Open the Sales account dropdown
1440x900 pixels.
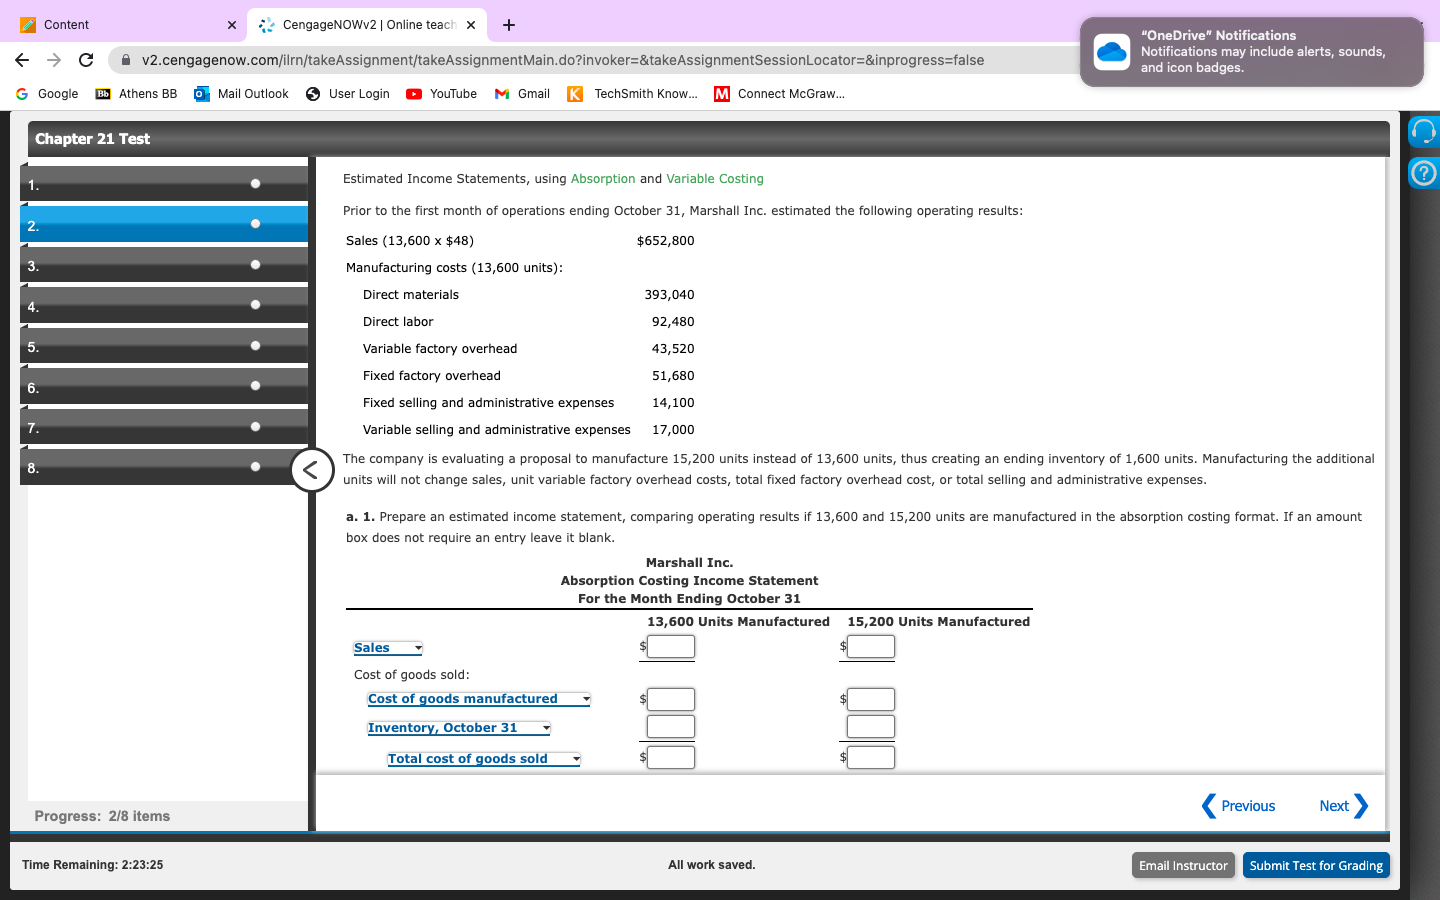[388, 648]
